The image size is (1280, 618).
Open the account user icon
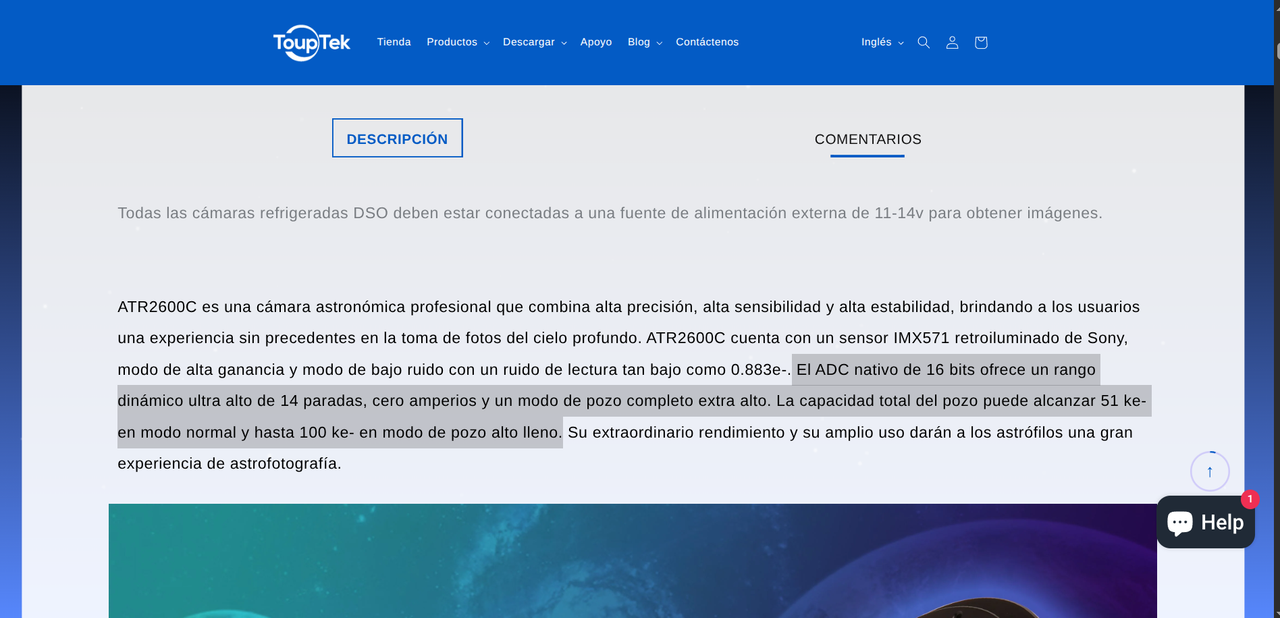click(x=952, y=42)
